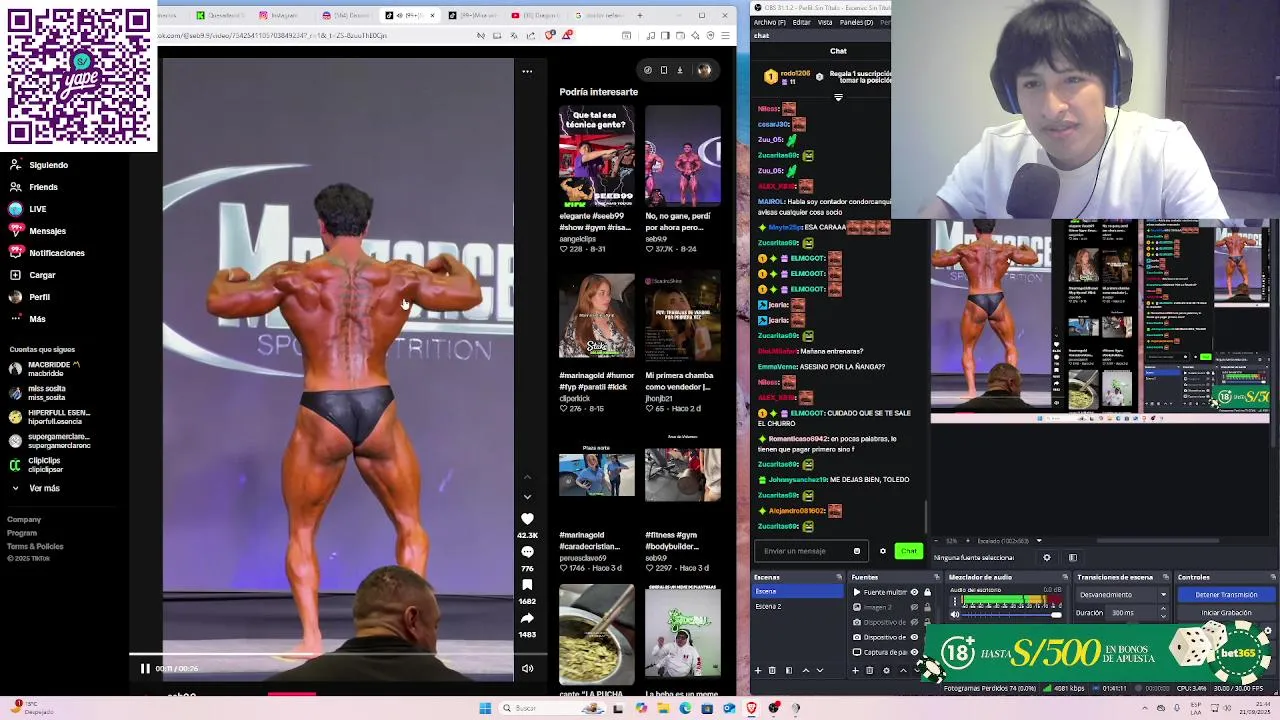Open MACBRIDDE followed account
This screenshot has height=720, width=1280.
click(x=46, y=369)
